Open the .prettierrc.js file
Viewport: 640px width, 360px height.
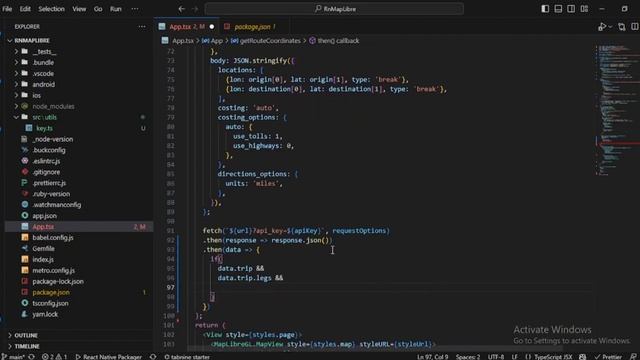(x=49, y=183)
